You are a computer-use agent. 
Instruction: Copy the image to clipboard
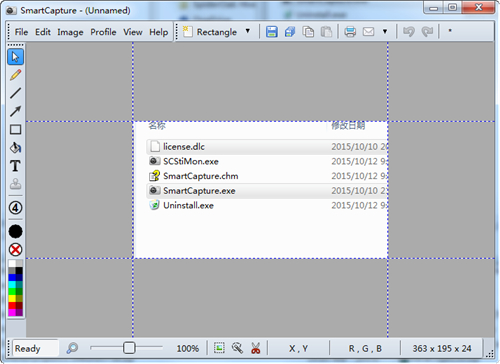[x=308, y=32]
